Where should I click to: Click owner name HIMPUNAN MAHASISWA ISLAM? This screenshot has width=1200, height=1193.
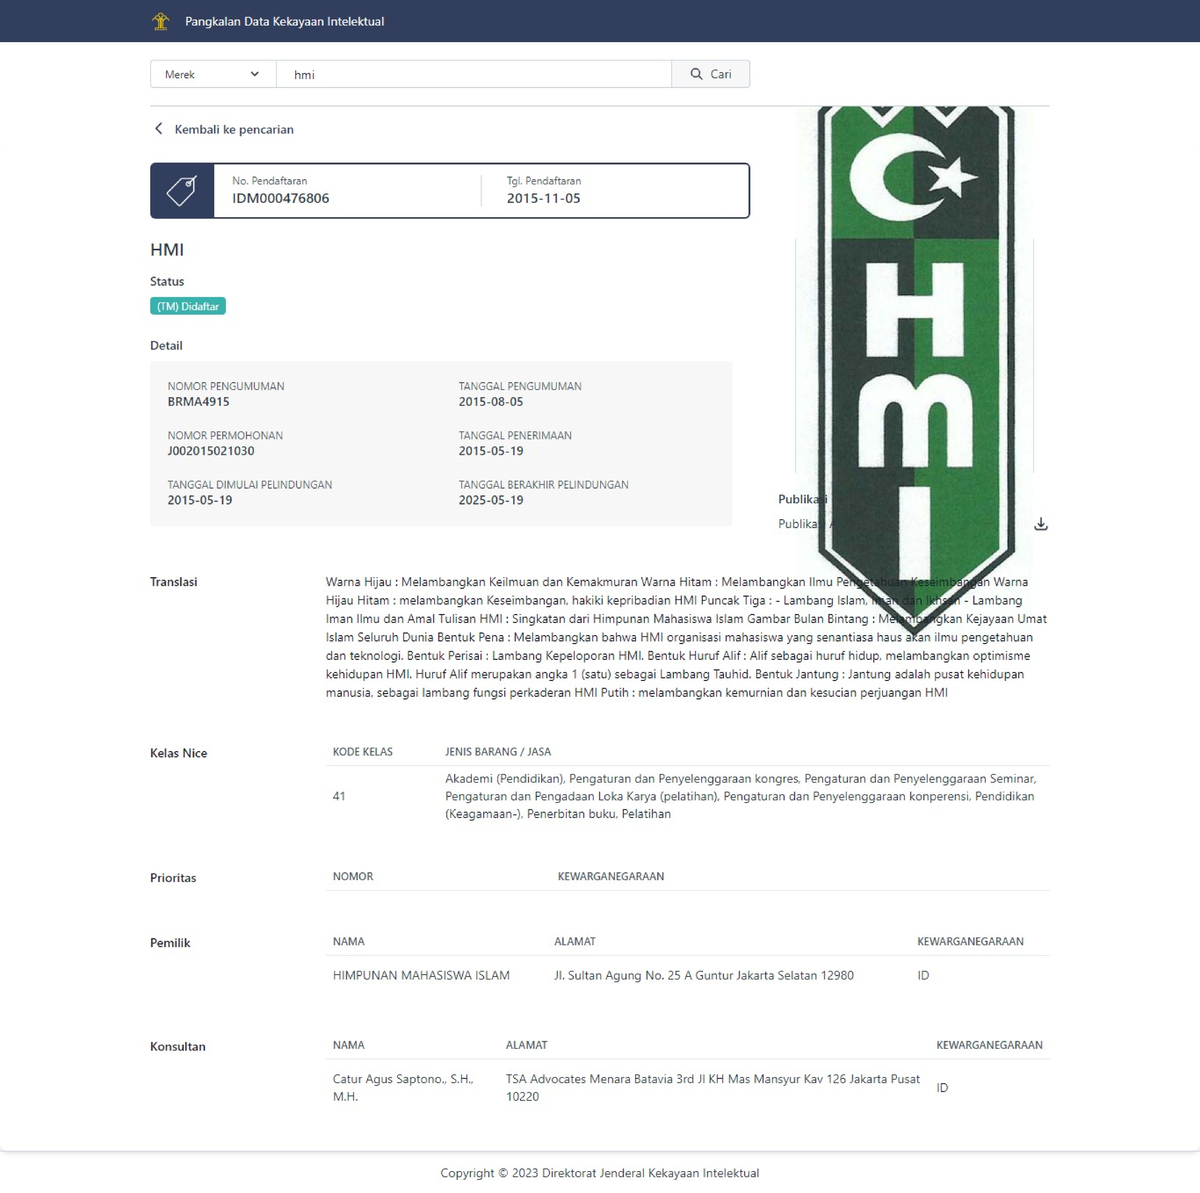click(x=421, y=975)
